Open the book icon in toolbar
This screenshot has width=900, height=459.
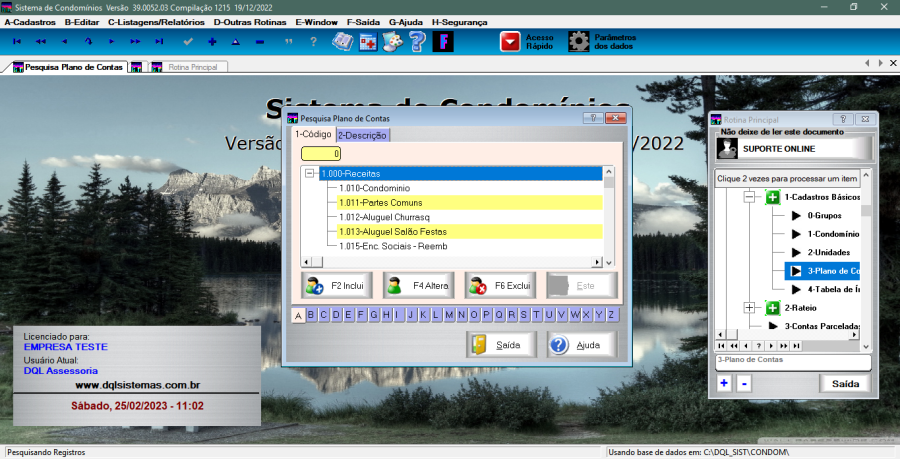coord(343,41)
